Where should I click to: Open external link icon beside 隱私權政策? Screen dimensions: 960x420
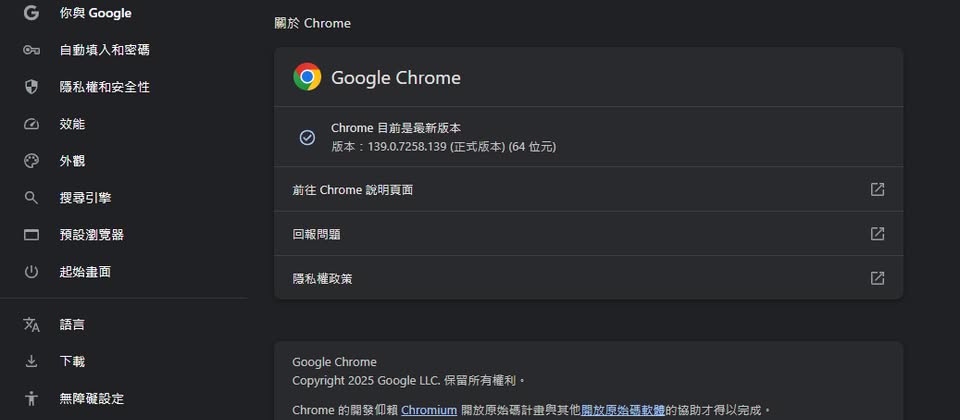coord(877,278)
